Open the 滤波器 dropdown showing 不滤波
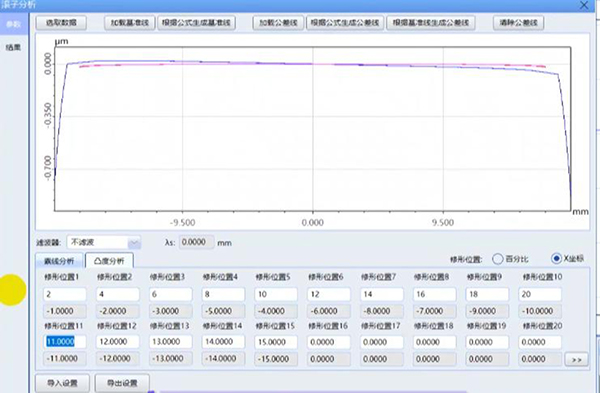Viewport: 600px width, 393px height. pos(104,242)
